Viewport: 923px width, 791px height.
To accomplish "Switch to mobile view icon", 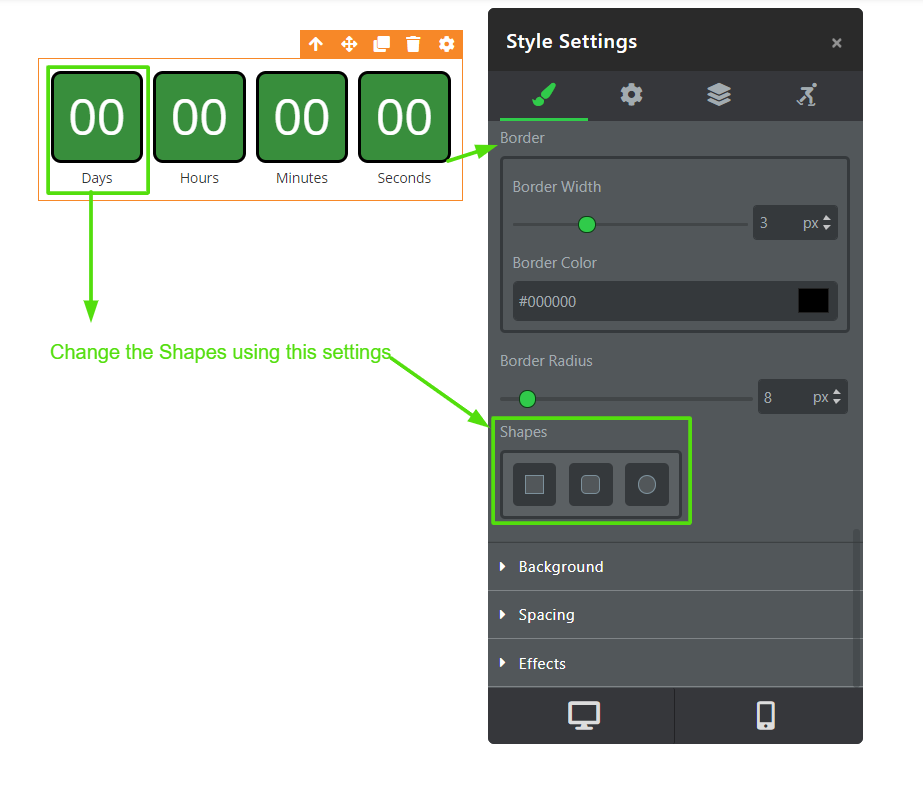I will tap(766, 716).
